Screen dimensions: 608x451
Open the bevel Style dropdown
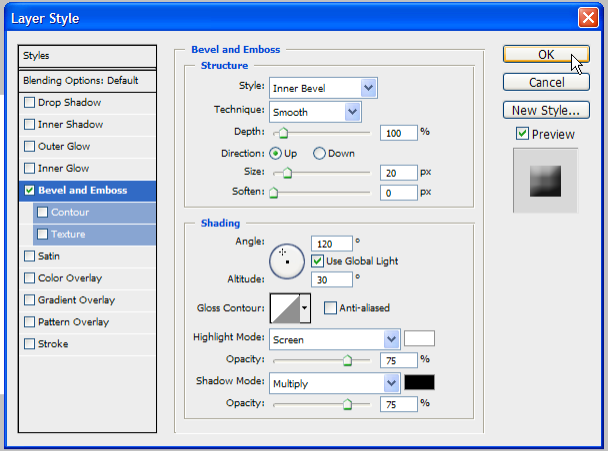[x=323, y=88]
